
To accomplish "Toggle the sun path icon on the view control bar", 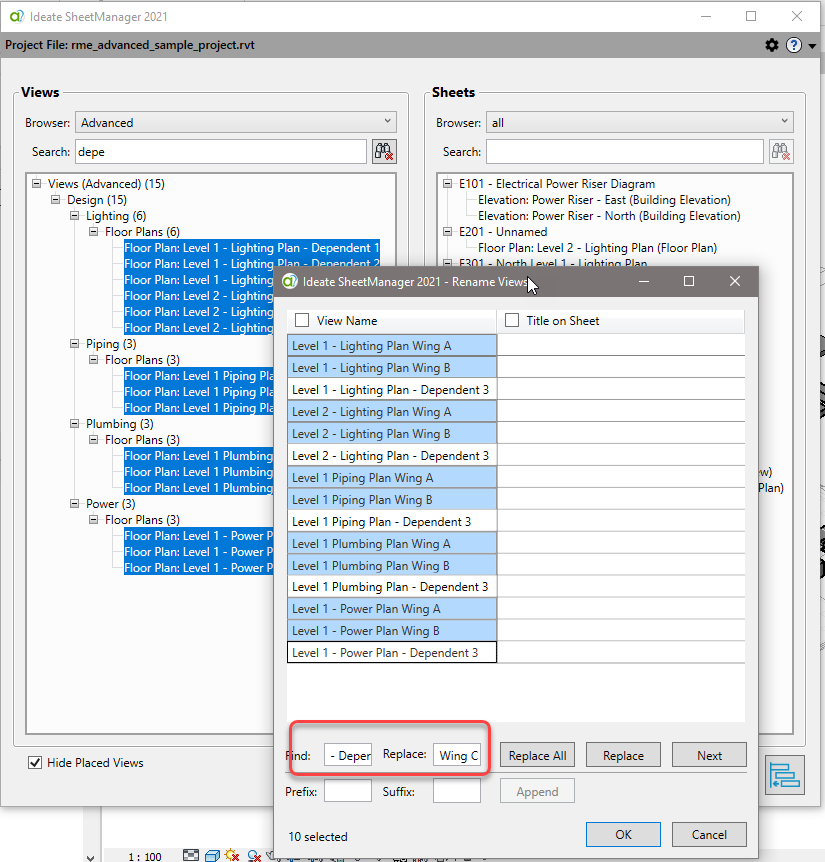I will pos(230,855).
